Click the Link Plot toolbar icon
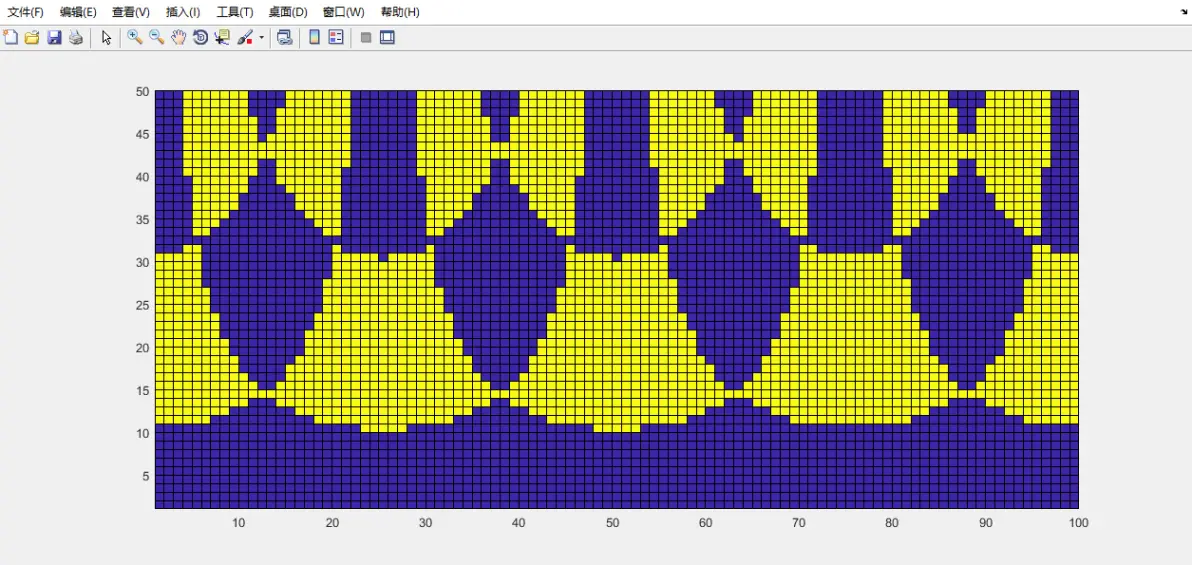Screen dimensions: 1192x565 [284, 37]
